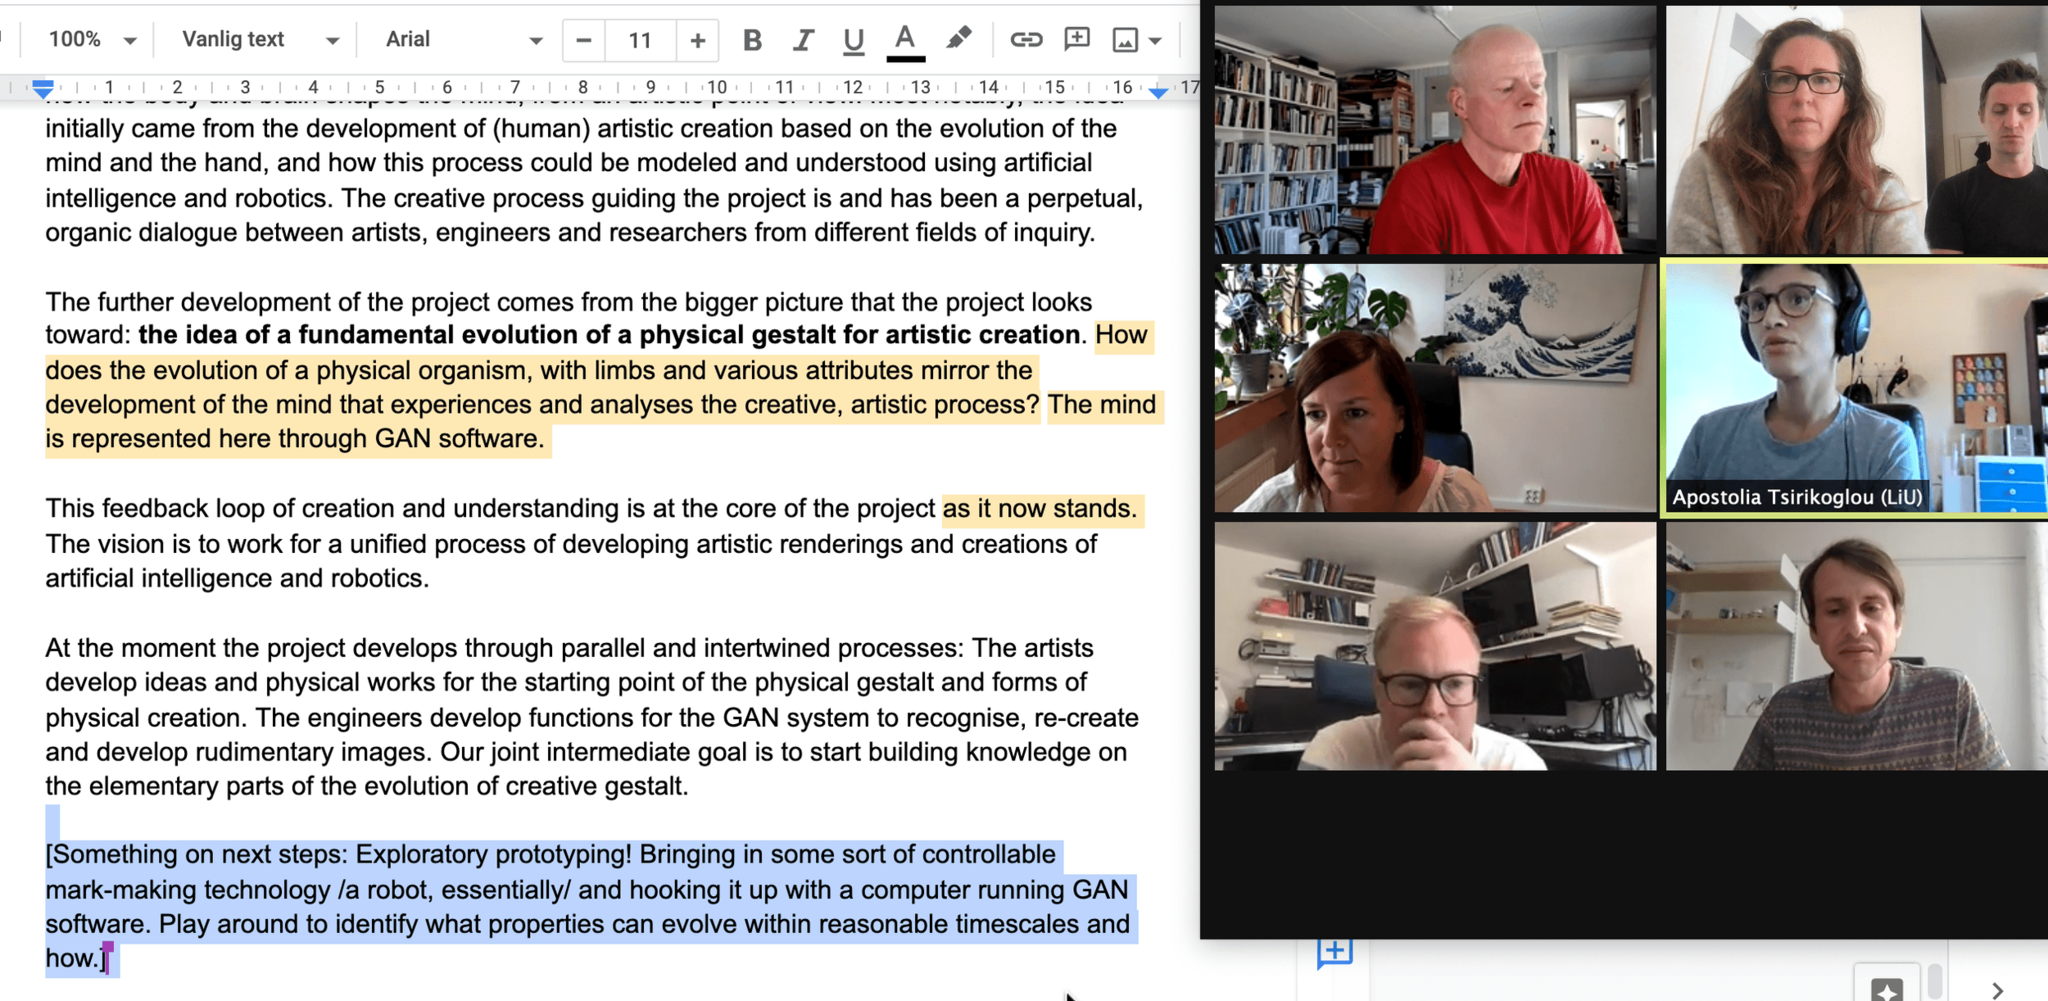This screenshot has height=1001, width=2048.
Task: Decrease font size with minus button
Action: [584, 40]
